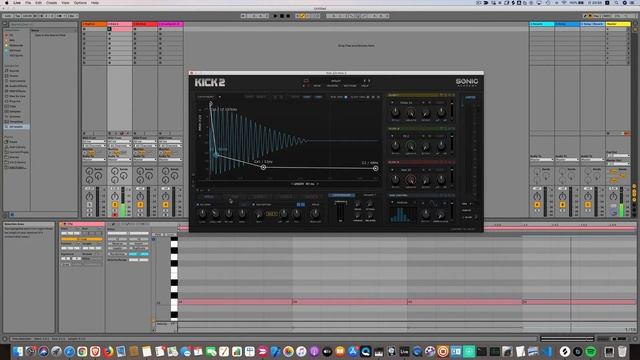
Task: Click MENU in the Kick 2 header
Action: point(317,86)
